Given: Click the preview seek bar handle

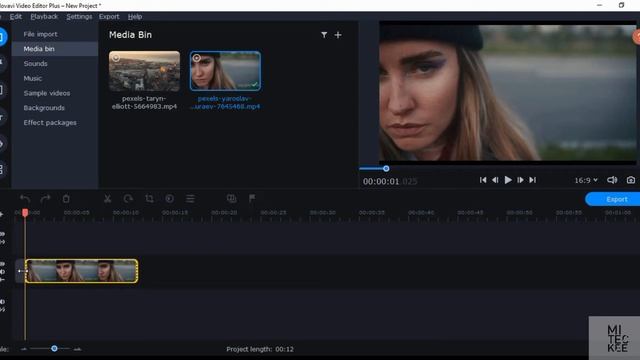Looking at the screenshot, I should [x=386, y=168].
